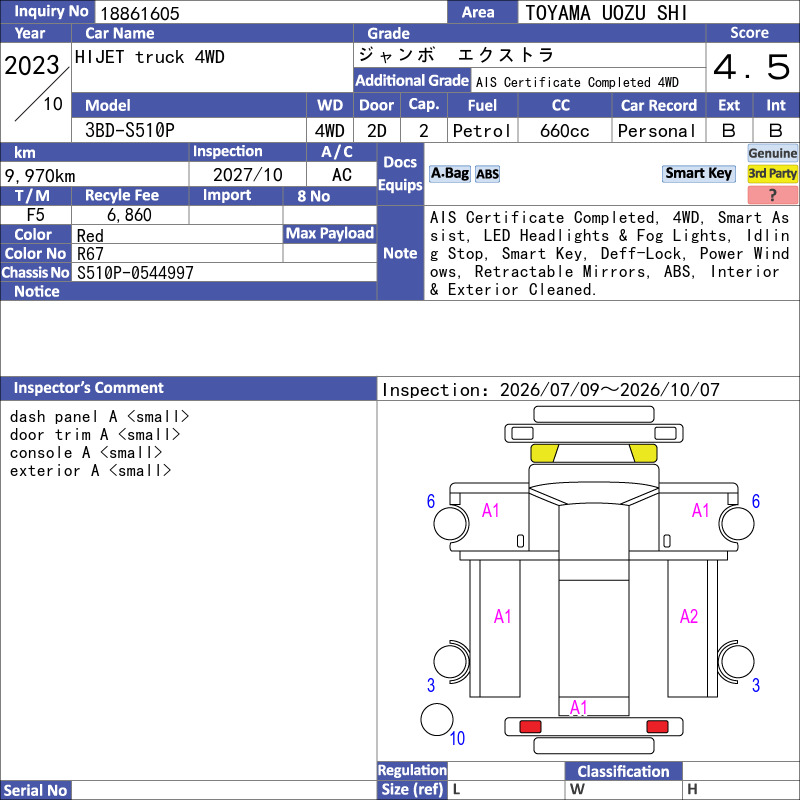Click the Regulation label
This screenshot has height=800, width=800.
point(412,770)
